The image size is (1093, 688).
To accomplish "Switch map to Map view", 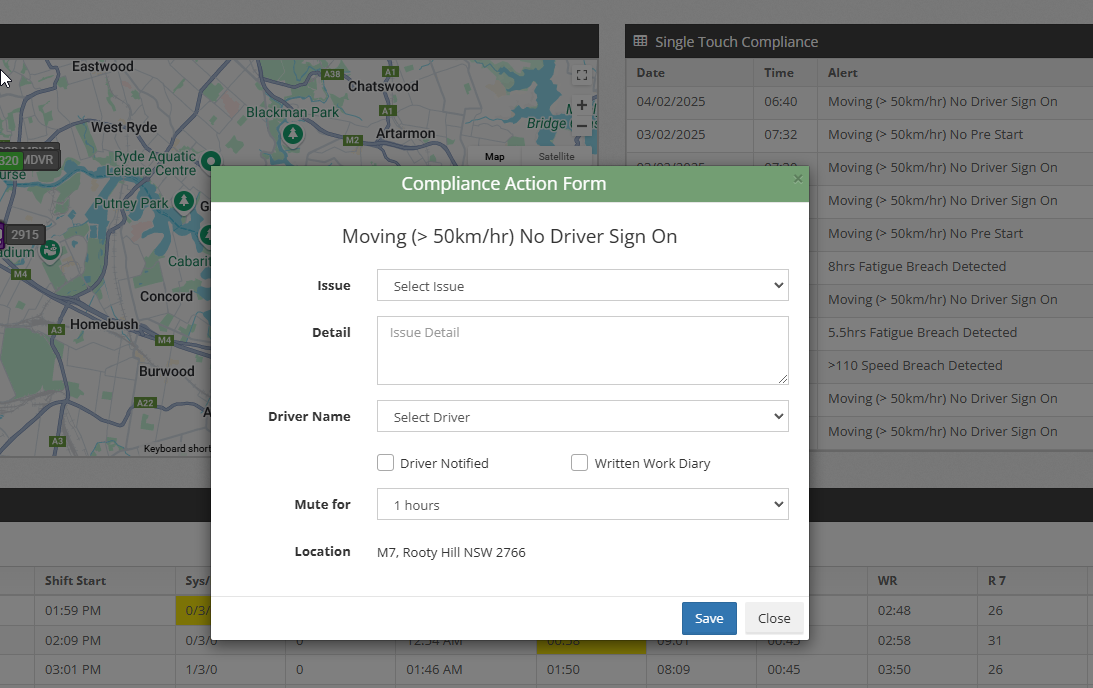I will 495,157.
